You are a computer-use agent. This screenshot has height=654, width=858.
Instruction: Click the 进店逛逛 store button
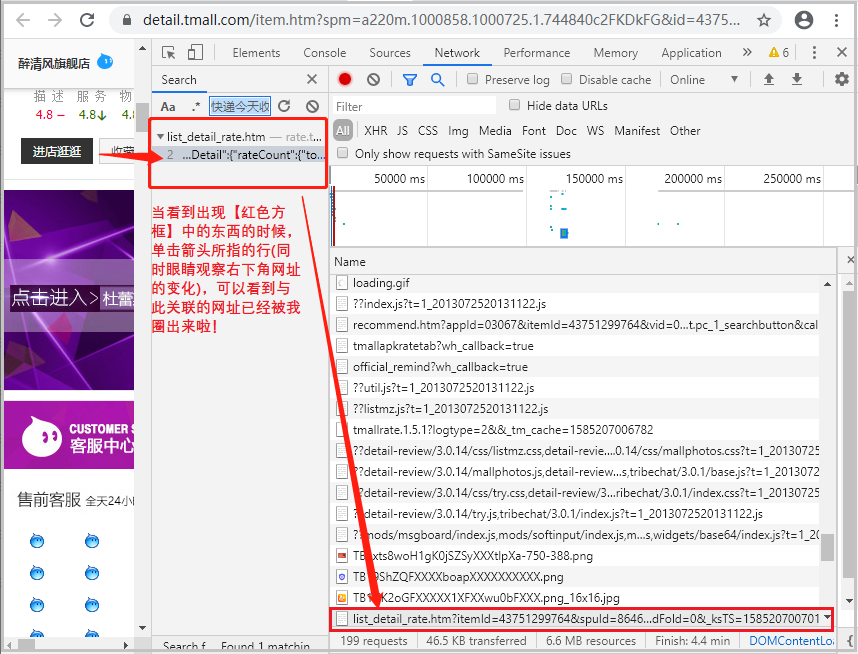[57, 151]
